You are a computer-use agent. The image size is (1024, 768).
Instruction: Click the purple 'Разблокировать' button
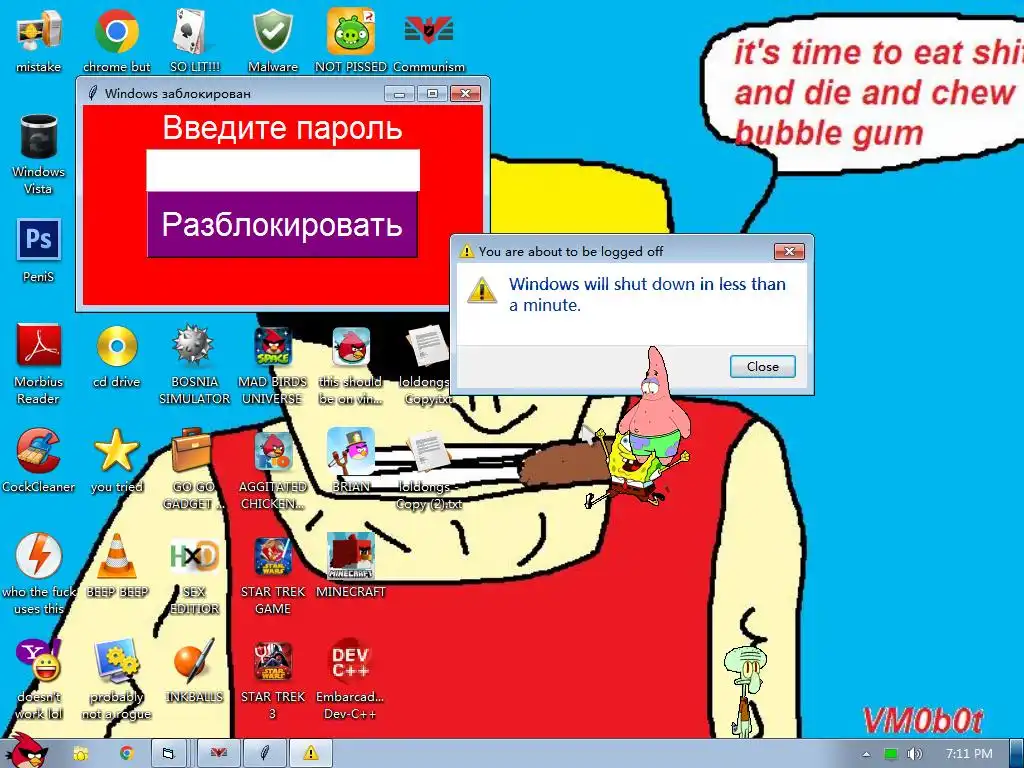tap(282, 224)
